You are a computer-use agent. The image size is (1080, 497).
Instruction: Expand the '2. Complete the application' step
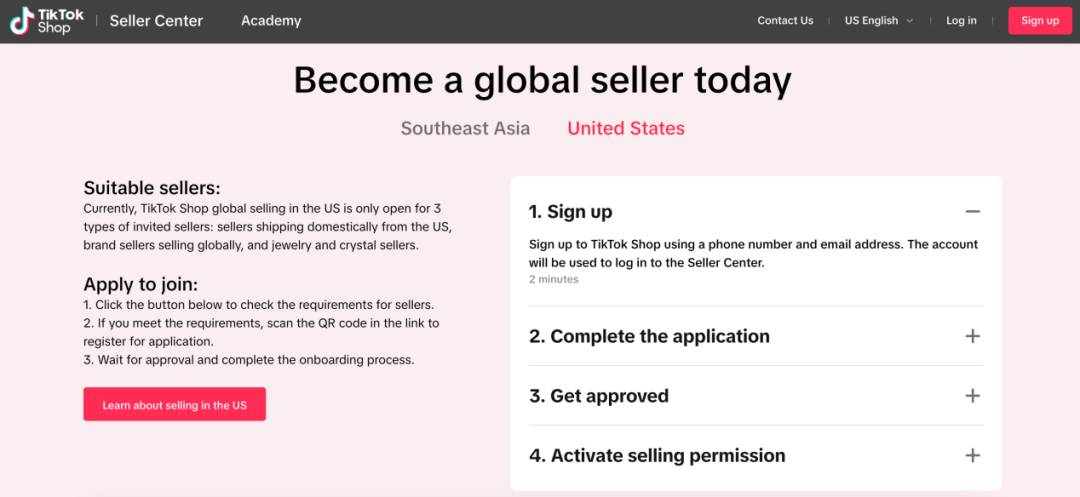point(650,336)
